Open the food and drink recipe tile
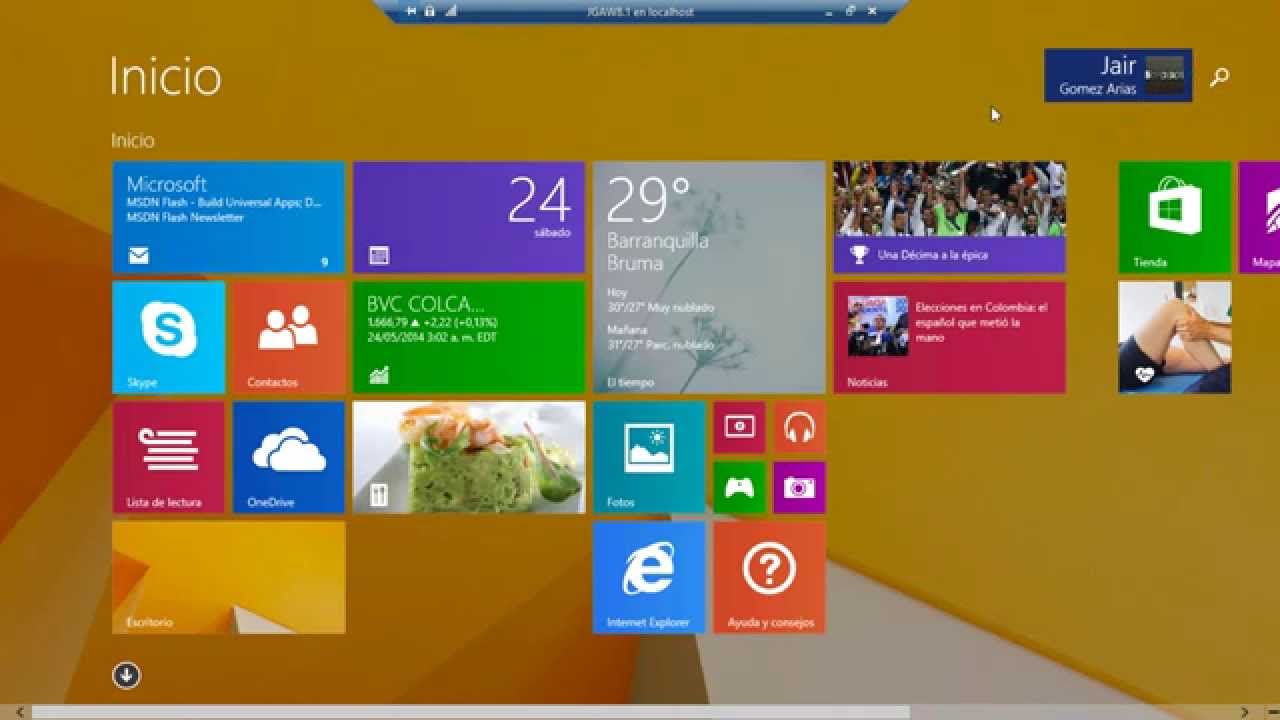This screenshot has width=1280, height=720. tap(469, 457)
